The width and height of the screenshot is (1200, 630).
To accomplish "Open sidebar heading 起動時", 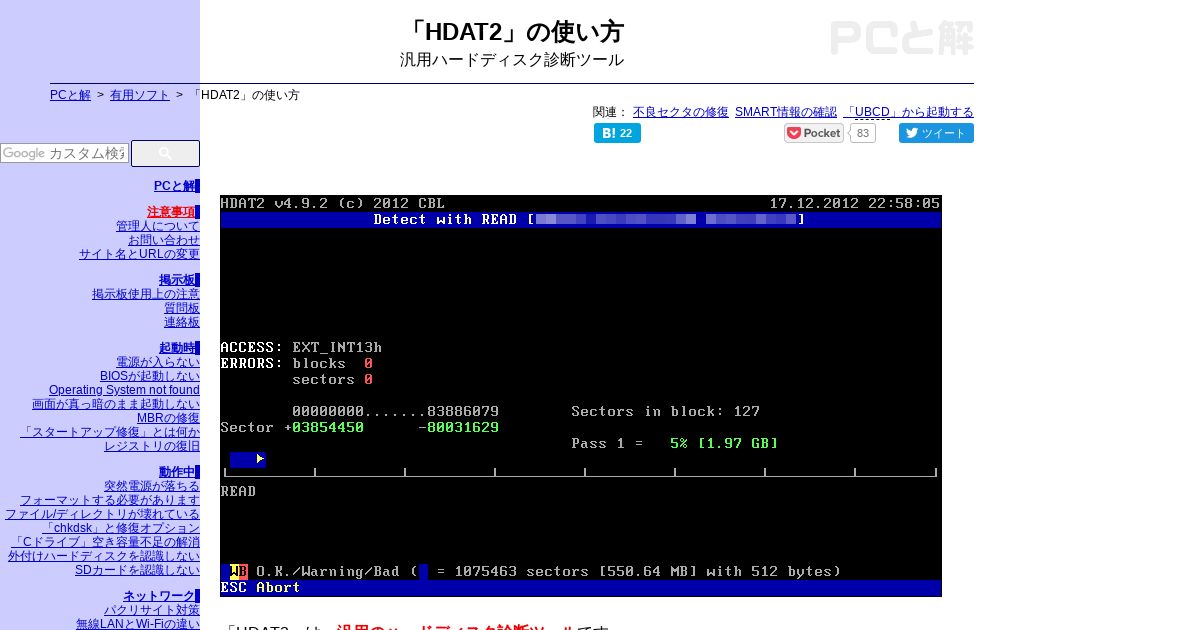I will coord(177,348).
